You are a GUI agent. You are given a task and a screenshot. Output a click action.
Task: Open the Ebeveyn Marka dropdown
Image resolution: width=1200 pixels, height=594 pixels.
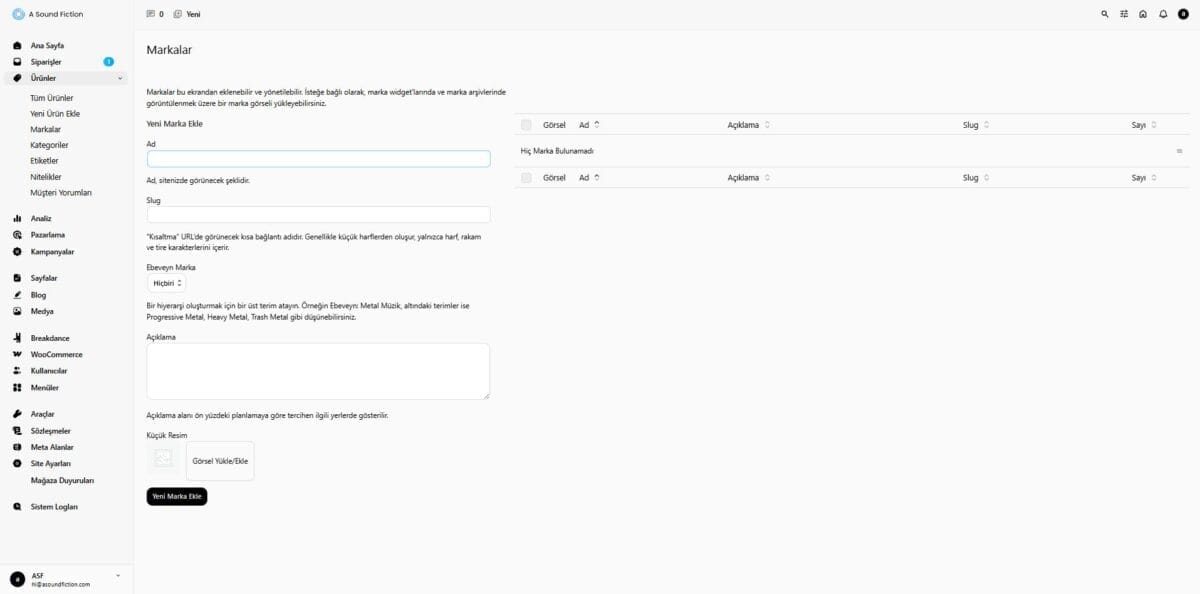coord(166,284)
